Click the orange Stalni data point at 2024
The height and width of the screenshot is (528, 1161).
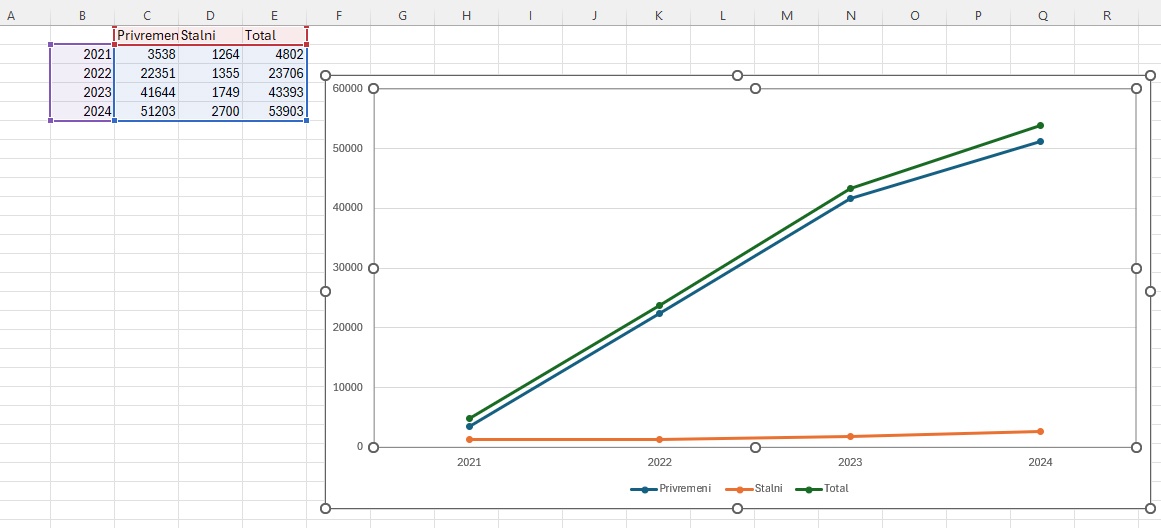[1040, 431]
